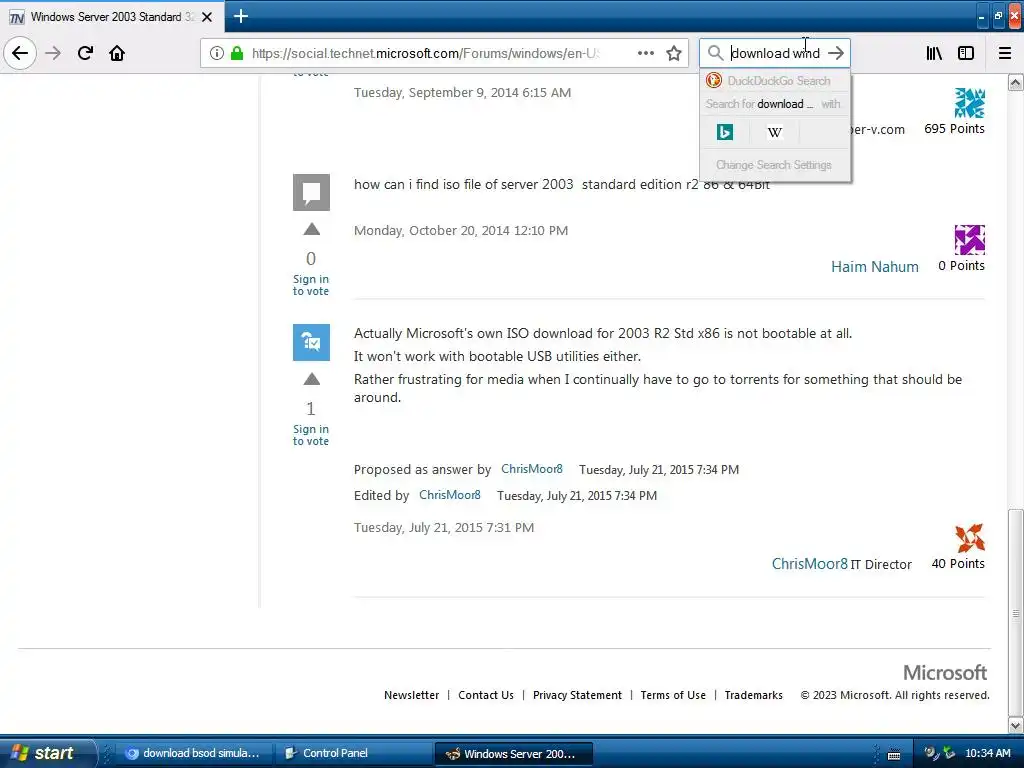Open ChrisMoor8 IT Director profile link

(x=810, y=564)
